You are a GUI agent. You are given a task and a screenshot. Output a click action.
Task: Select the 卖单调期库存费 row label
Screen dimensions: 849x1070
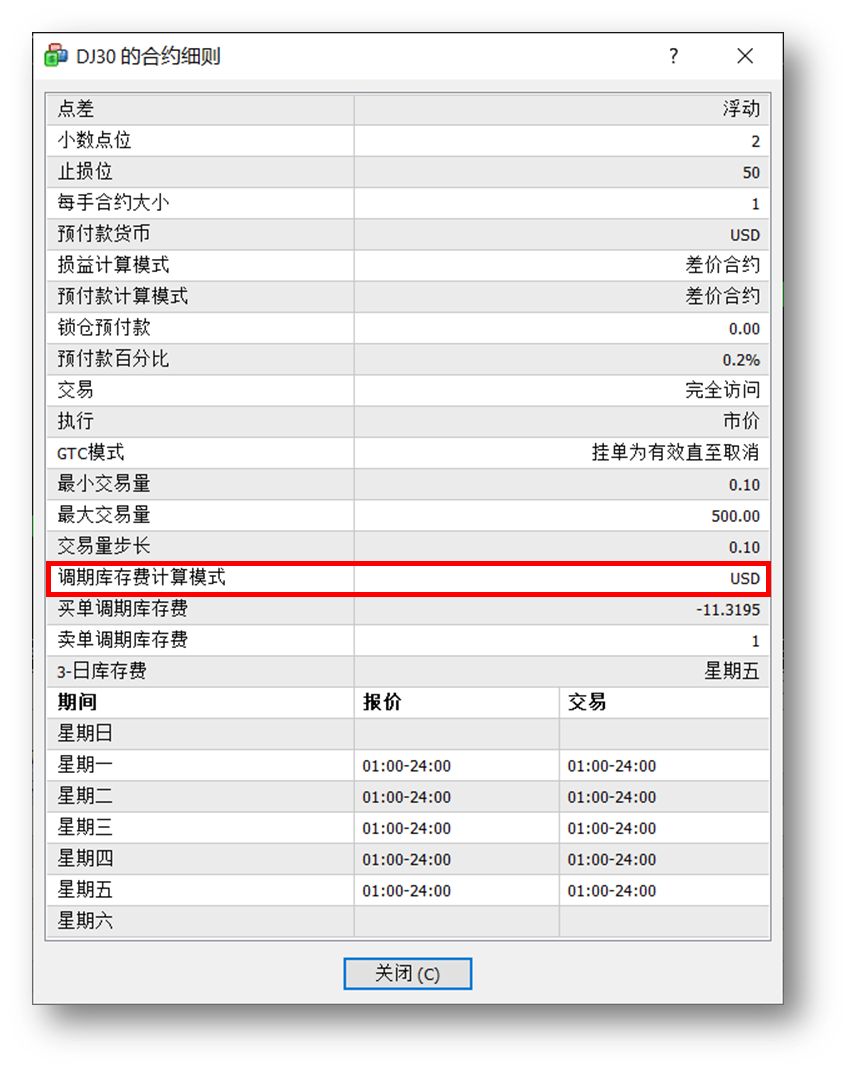pos(123,639)
